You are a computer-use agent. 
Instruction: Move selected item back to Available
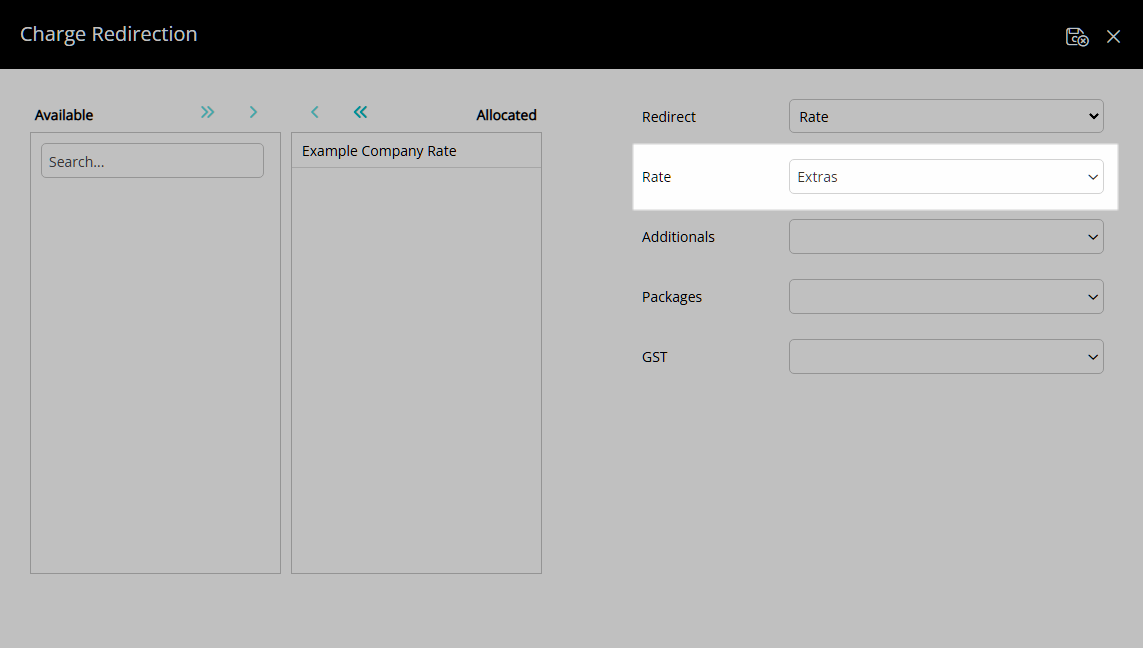coord(315,112)
